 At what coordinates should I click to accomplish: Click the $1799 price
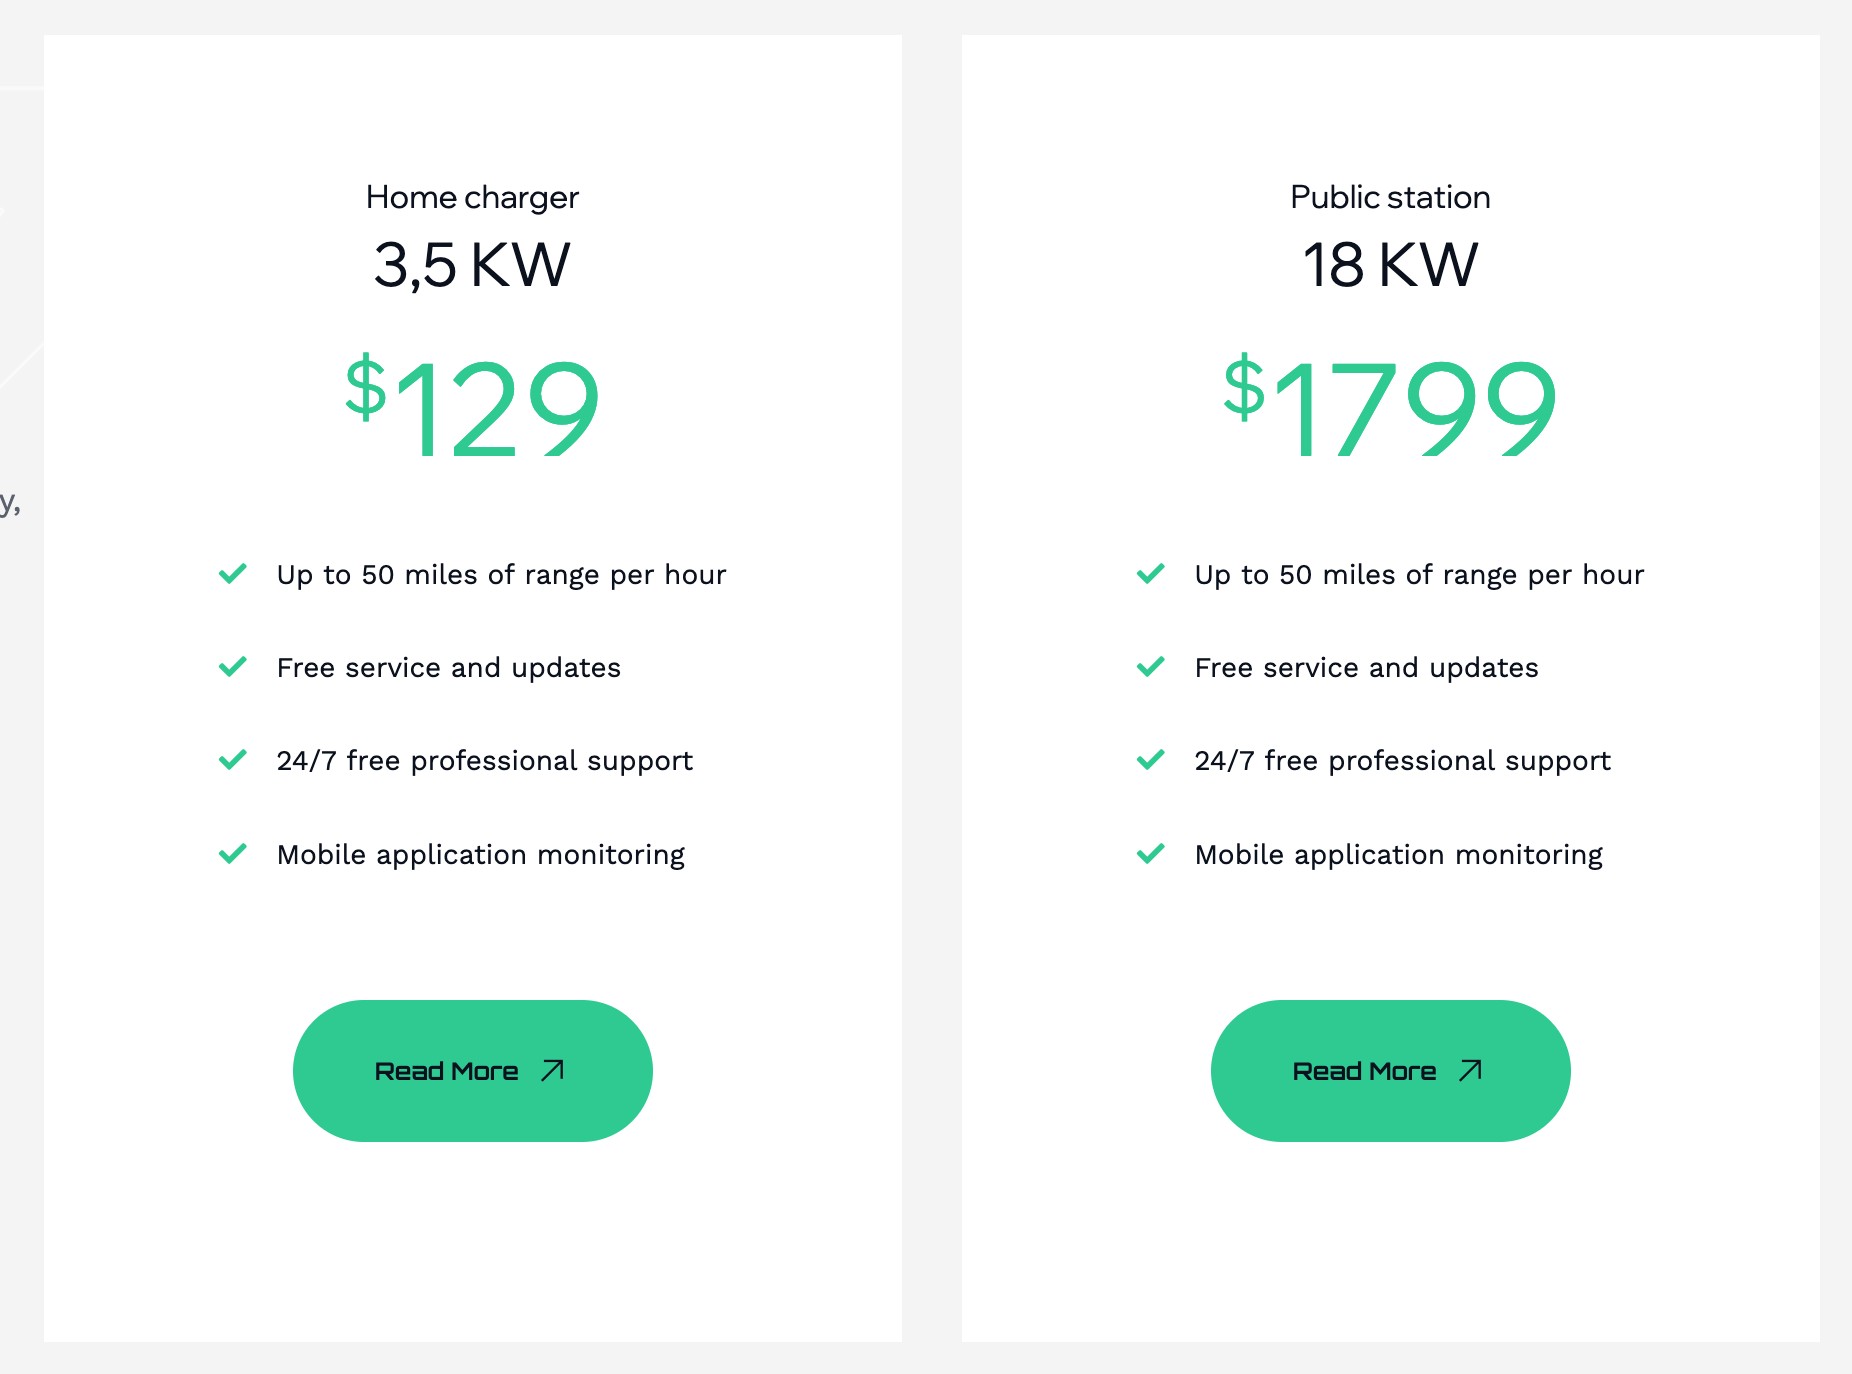[x=1390, y=405]
